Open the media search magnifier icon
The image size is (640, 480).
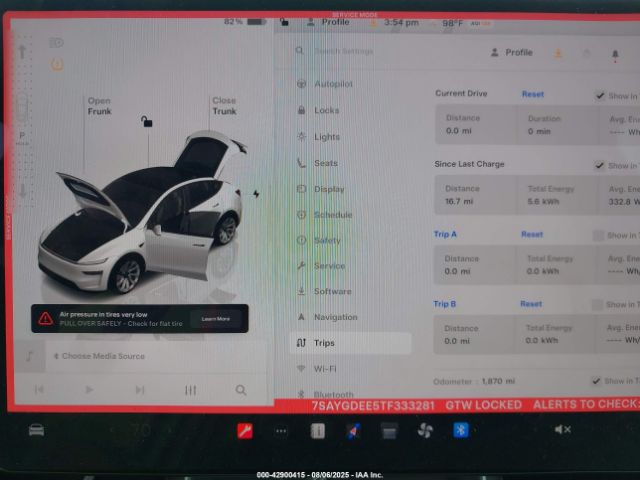point(241,390)
